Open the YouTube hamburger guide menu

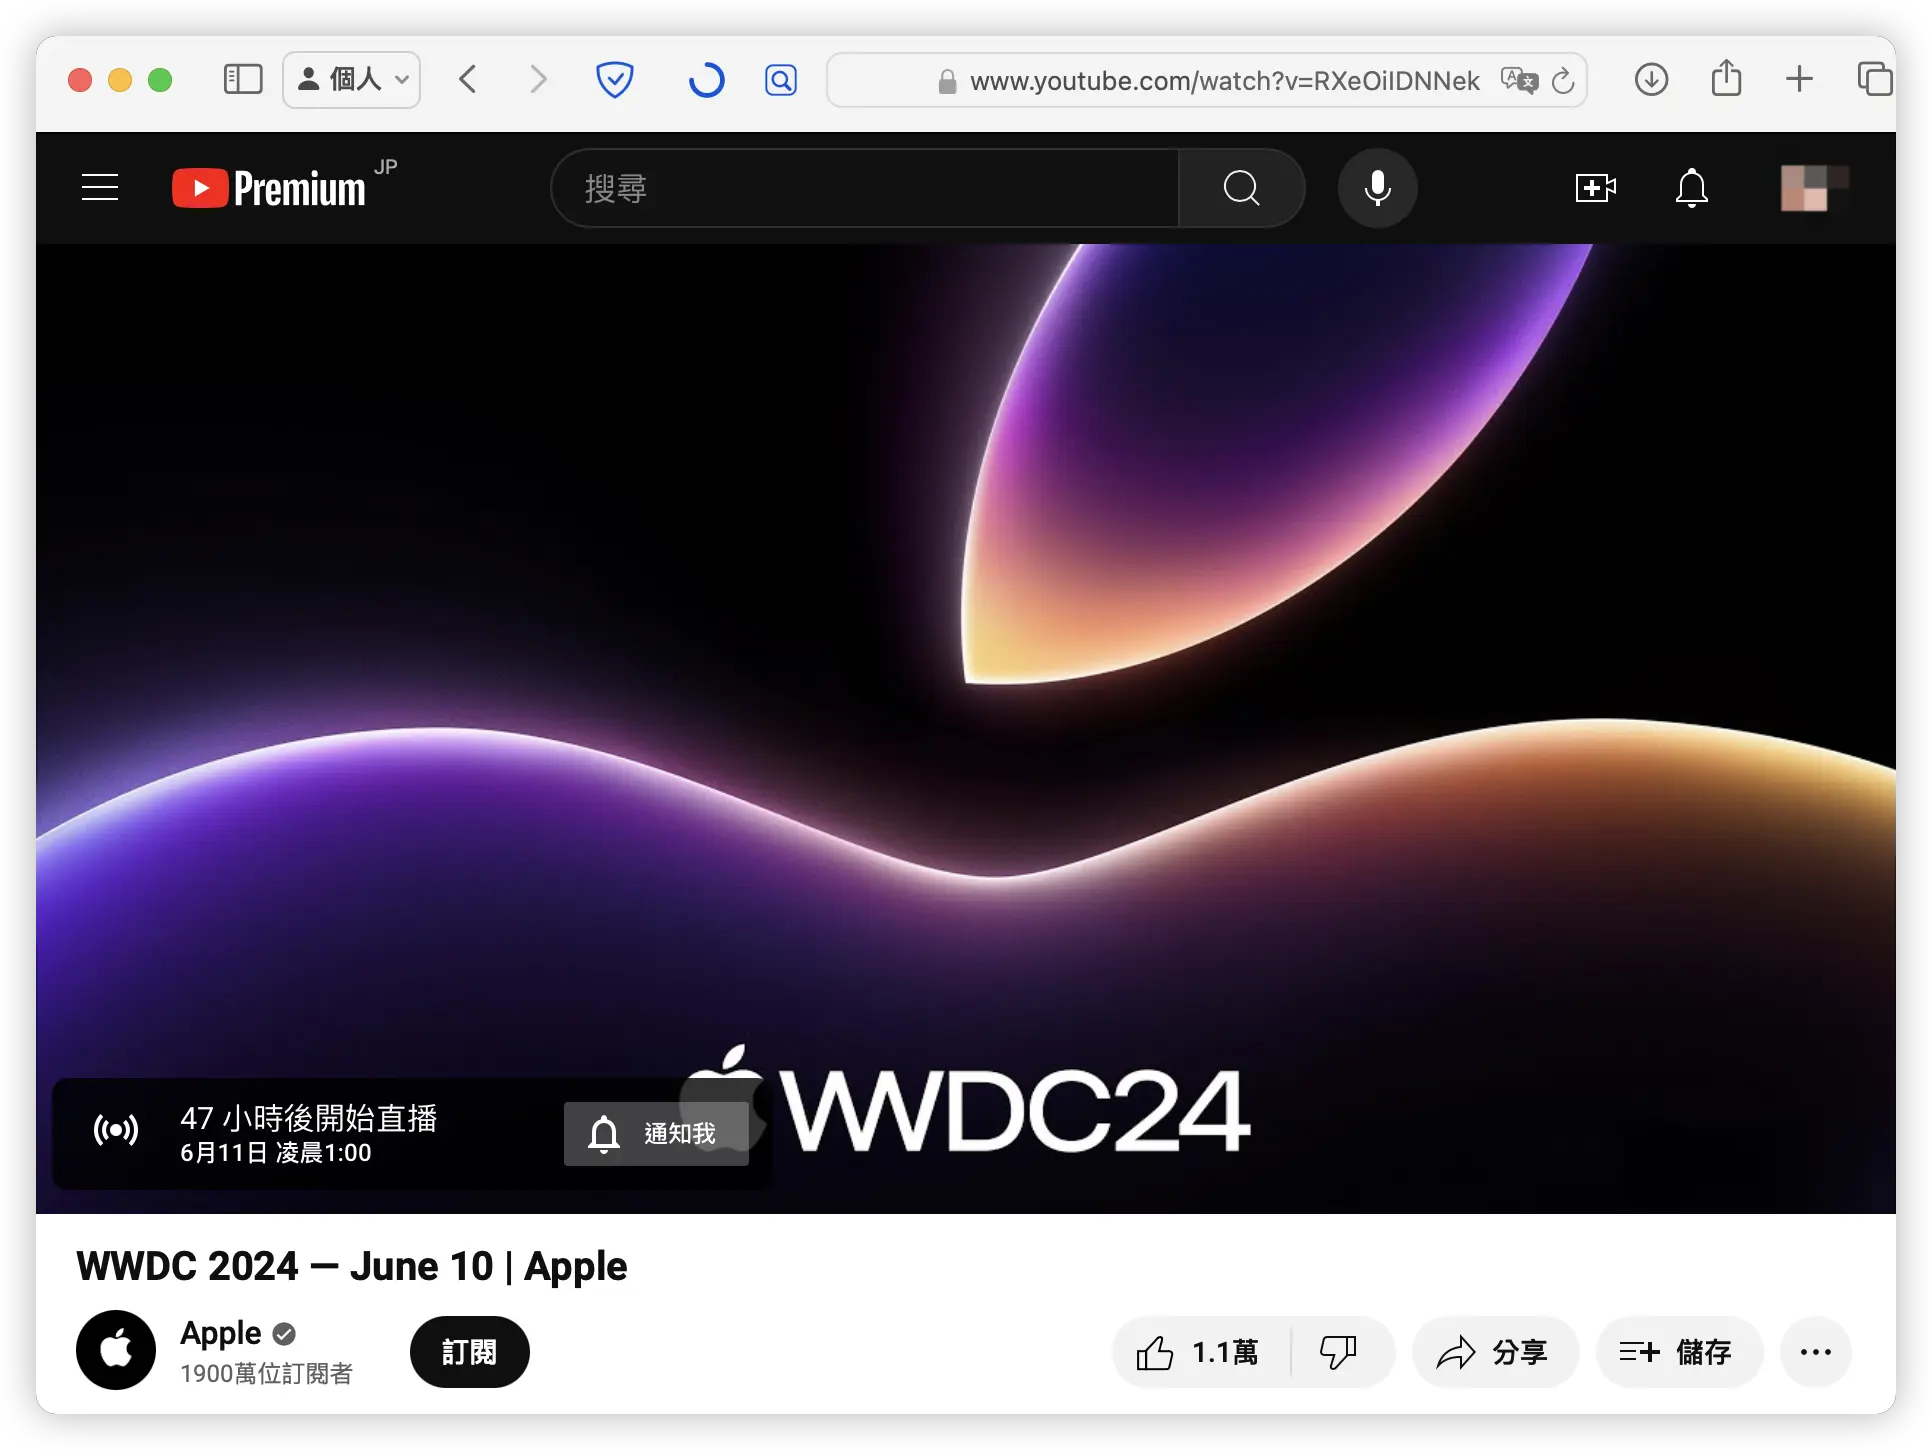point(100,187)
